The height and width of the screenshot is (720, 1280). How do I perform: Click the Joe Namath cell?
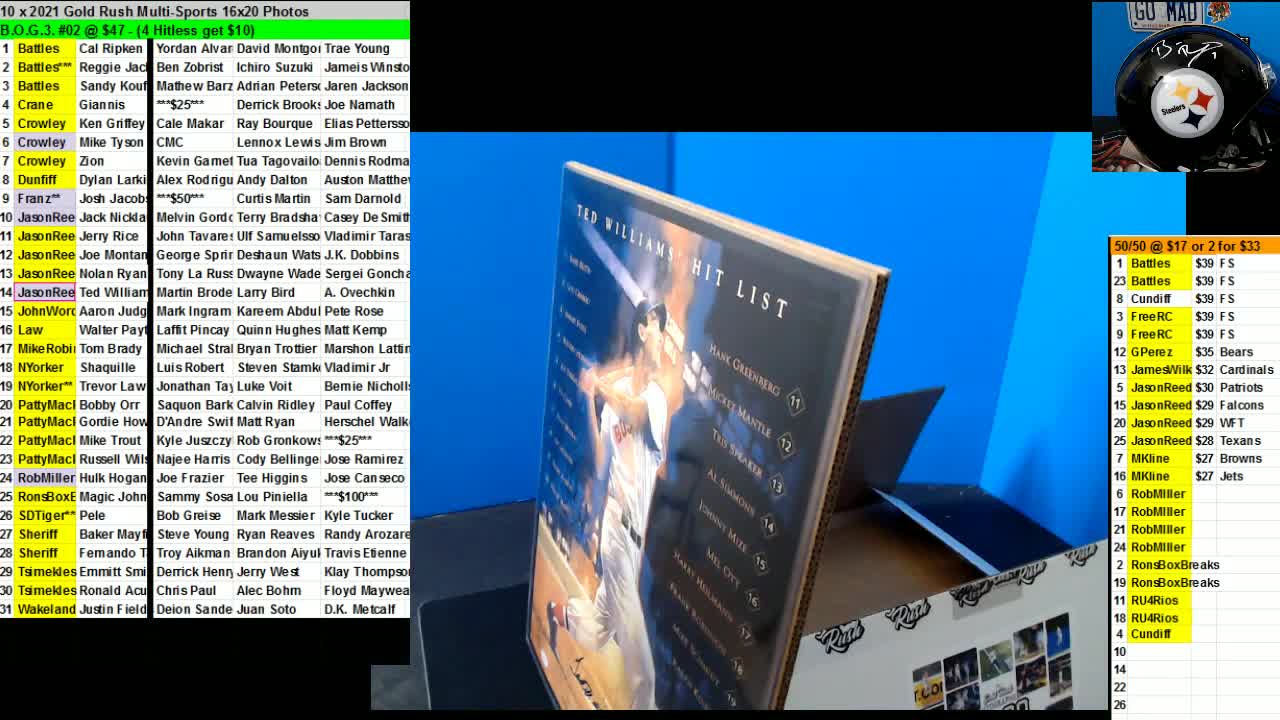[x=365, y=104]
